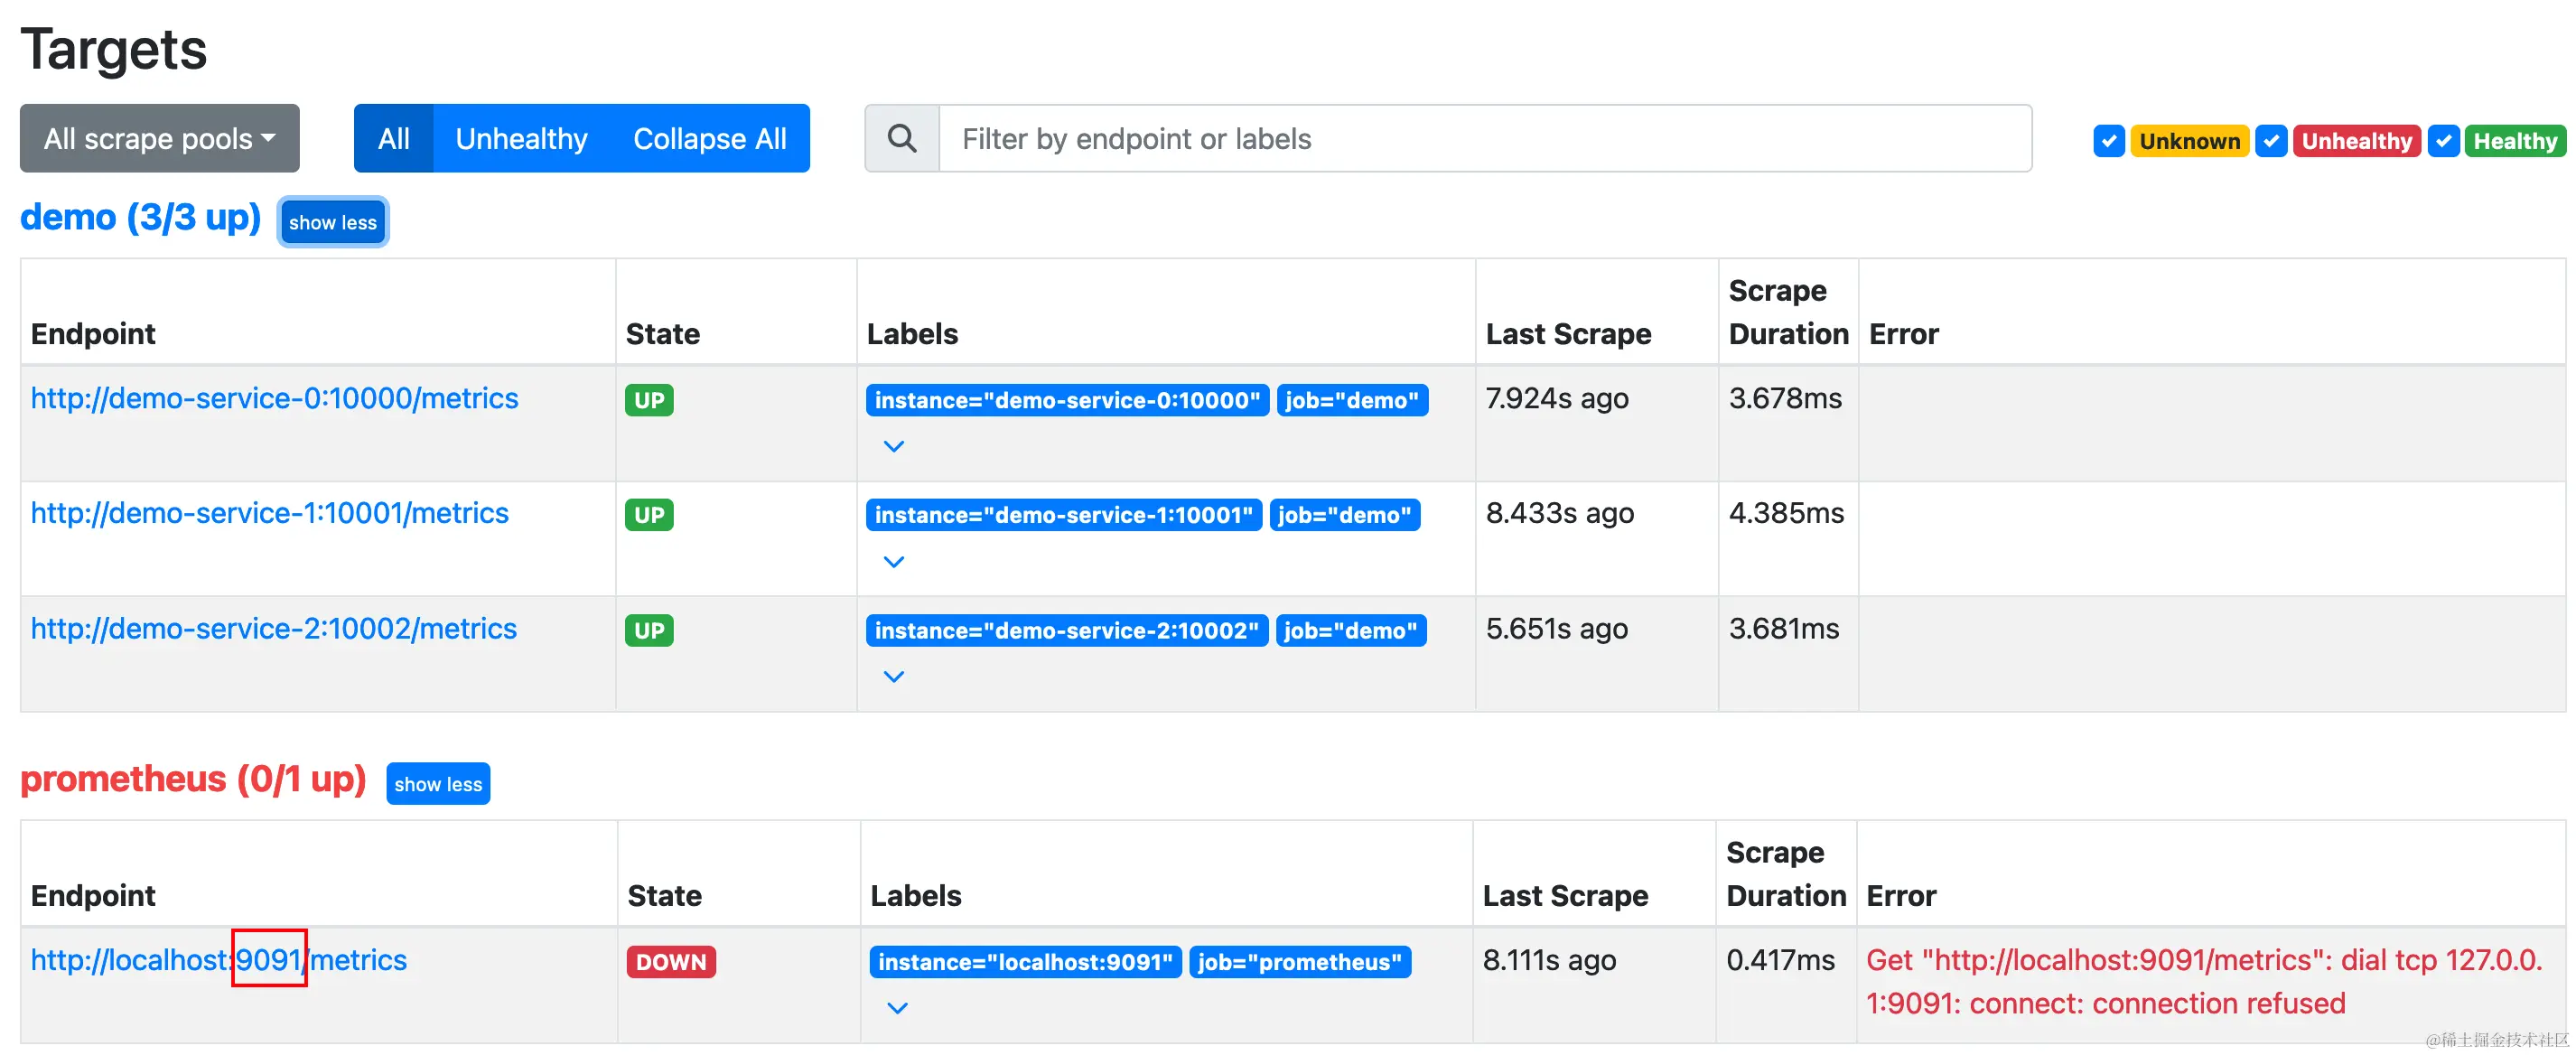Click the prometheus (0/1 up) pool heading
This screenshot has height=1055, width=2576.
[193, 779]
